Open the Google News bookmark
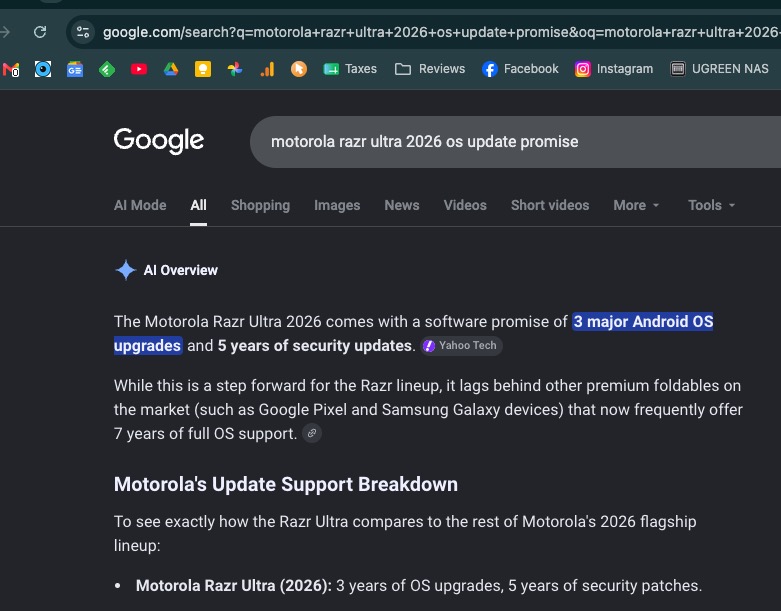 (x=75, y=69)
